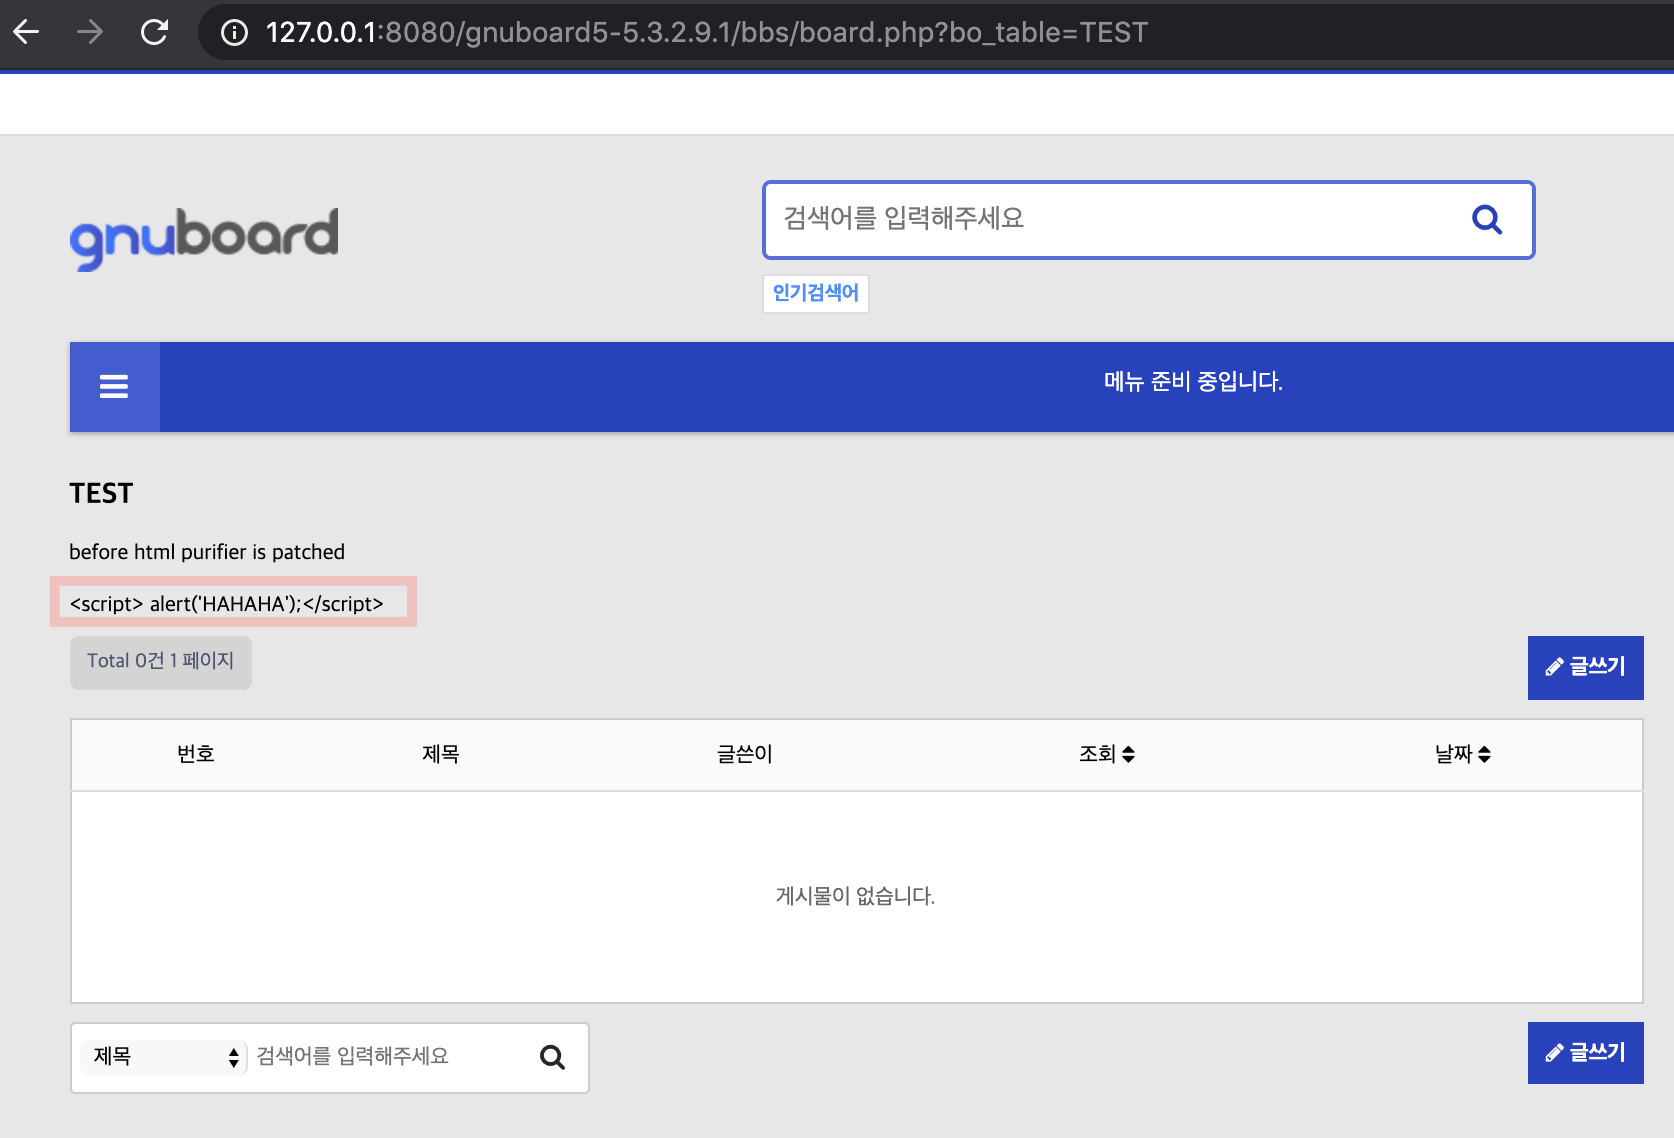Viewport: 1674px width, 1138px height.
Task: Click the 글쓴이 column header
Action: tap(745, 754)
